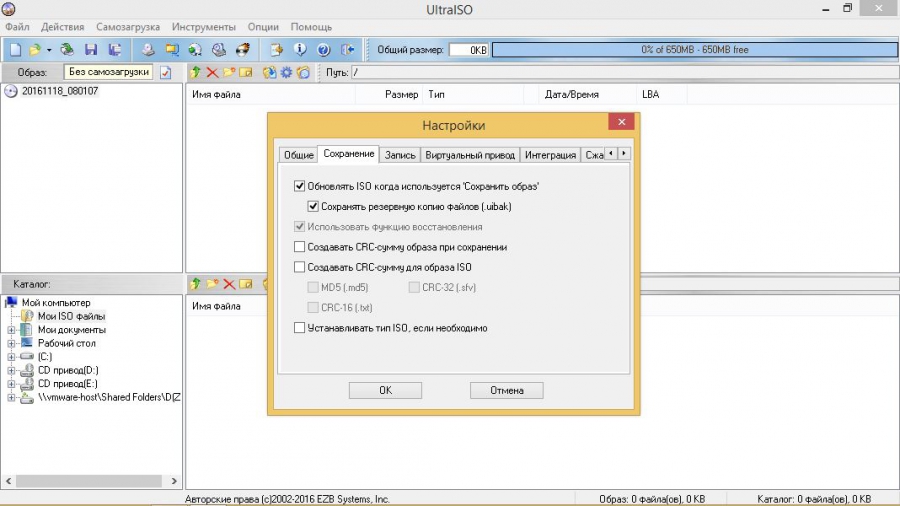Viewport: 900px width, 506px height.
Task: Click the Save floppy disk icon
Action: click(91, 49)
